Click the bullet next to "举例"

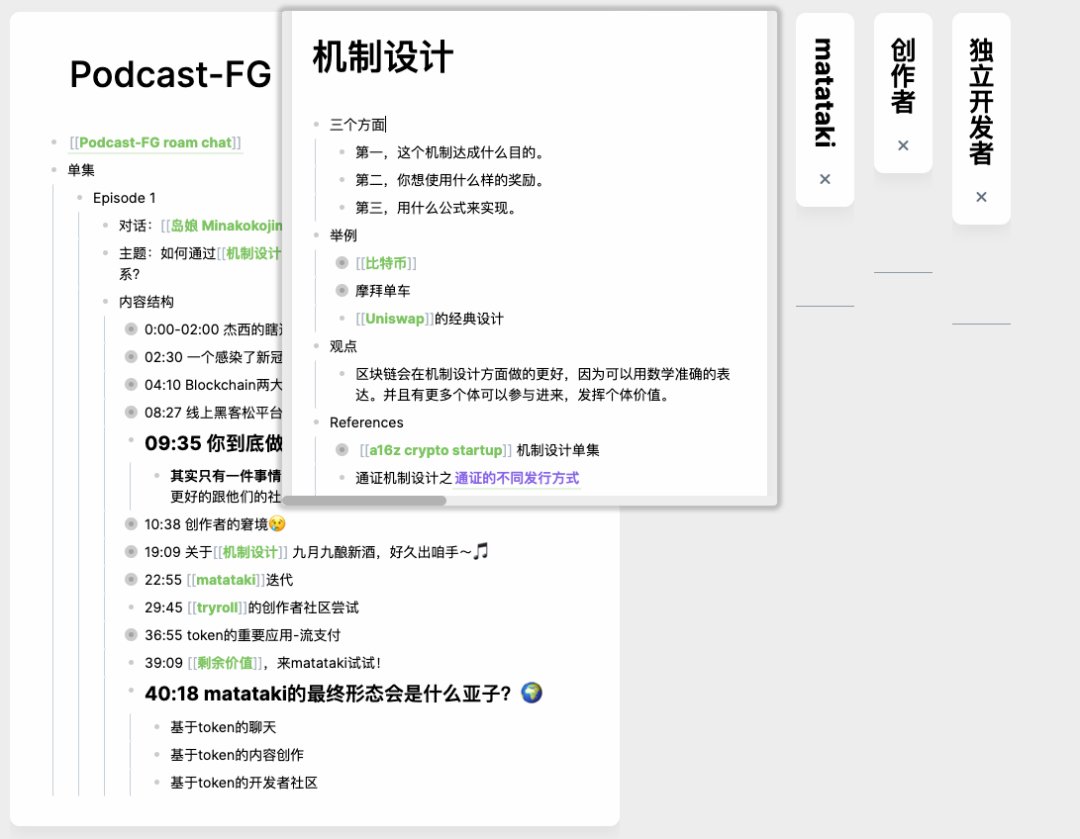318,235
